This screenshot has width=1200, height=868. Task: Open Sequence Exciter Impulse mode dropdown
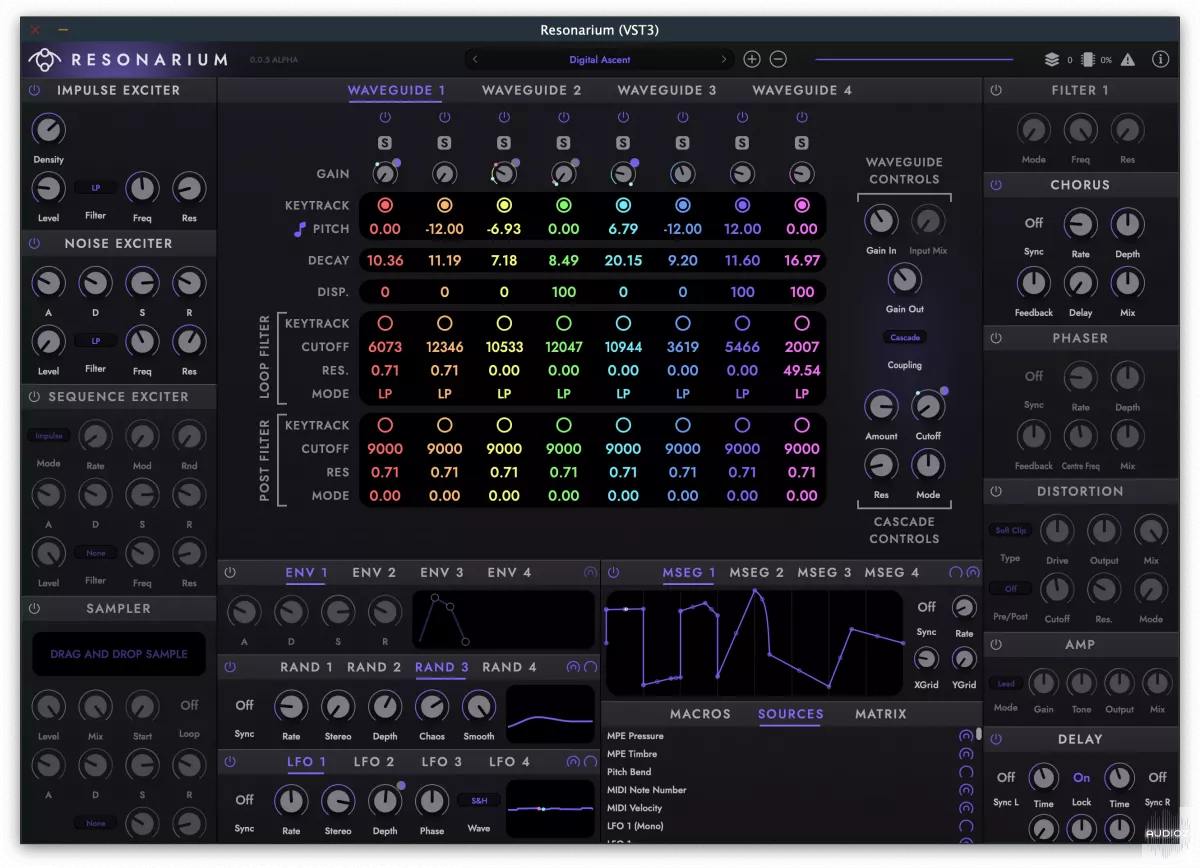(49, 436)
